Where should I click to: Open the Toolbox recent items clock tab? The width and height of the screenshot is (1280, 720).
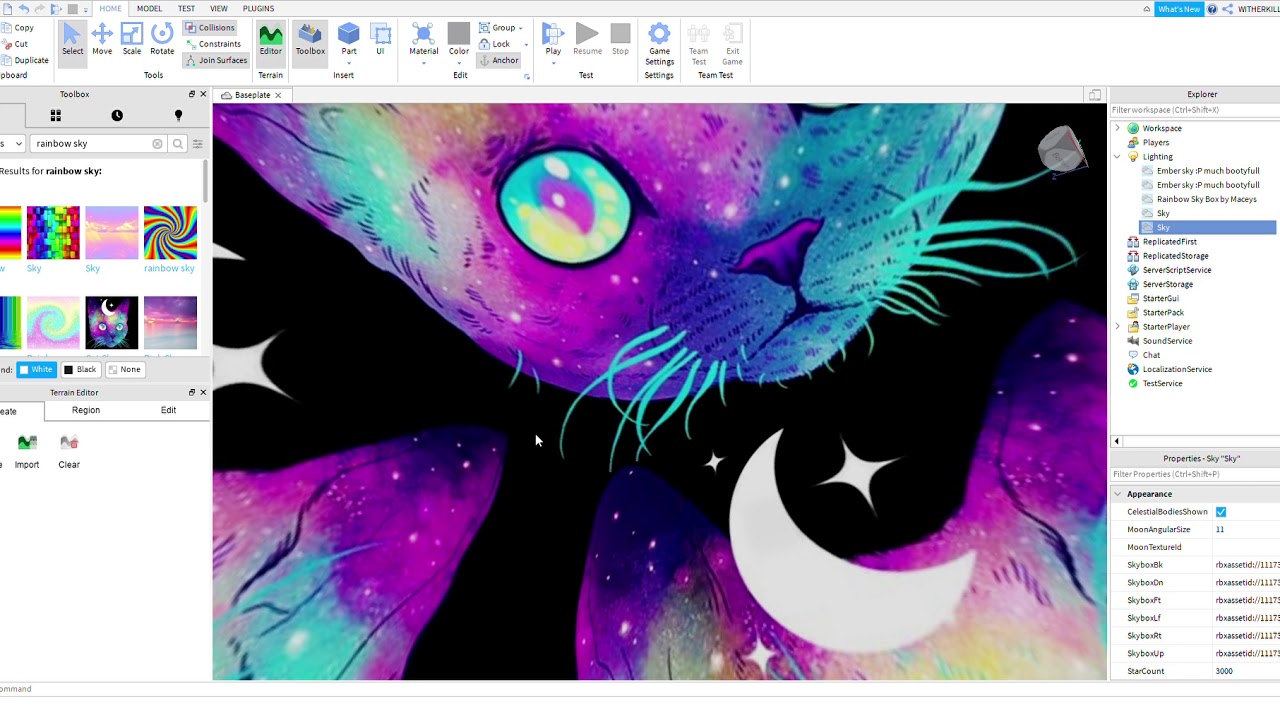pos(117,116)
